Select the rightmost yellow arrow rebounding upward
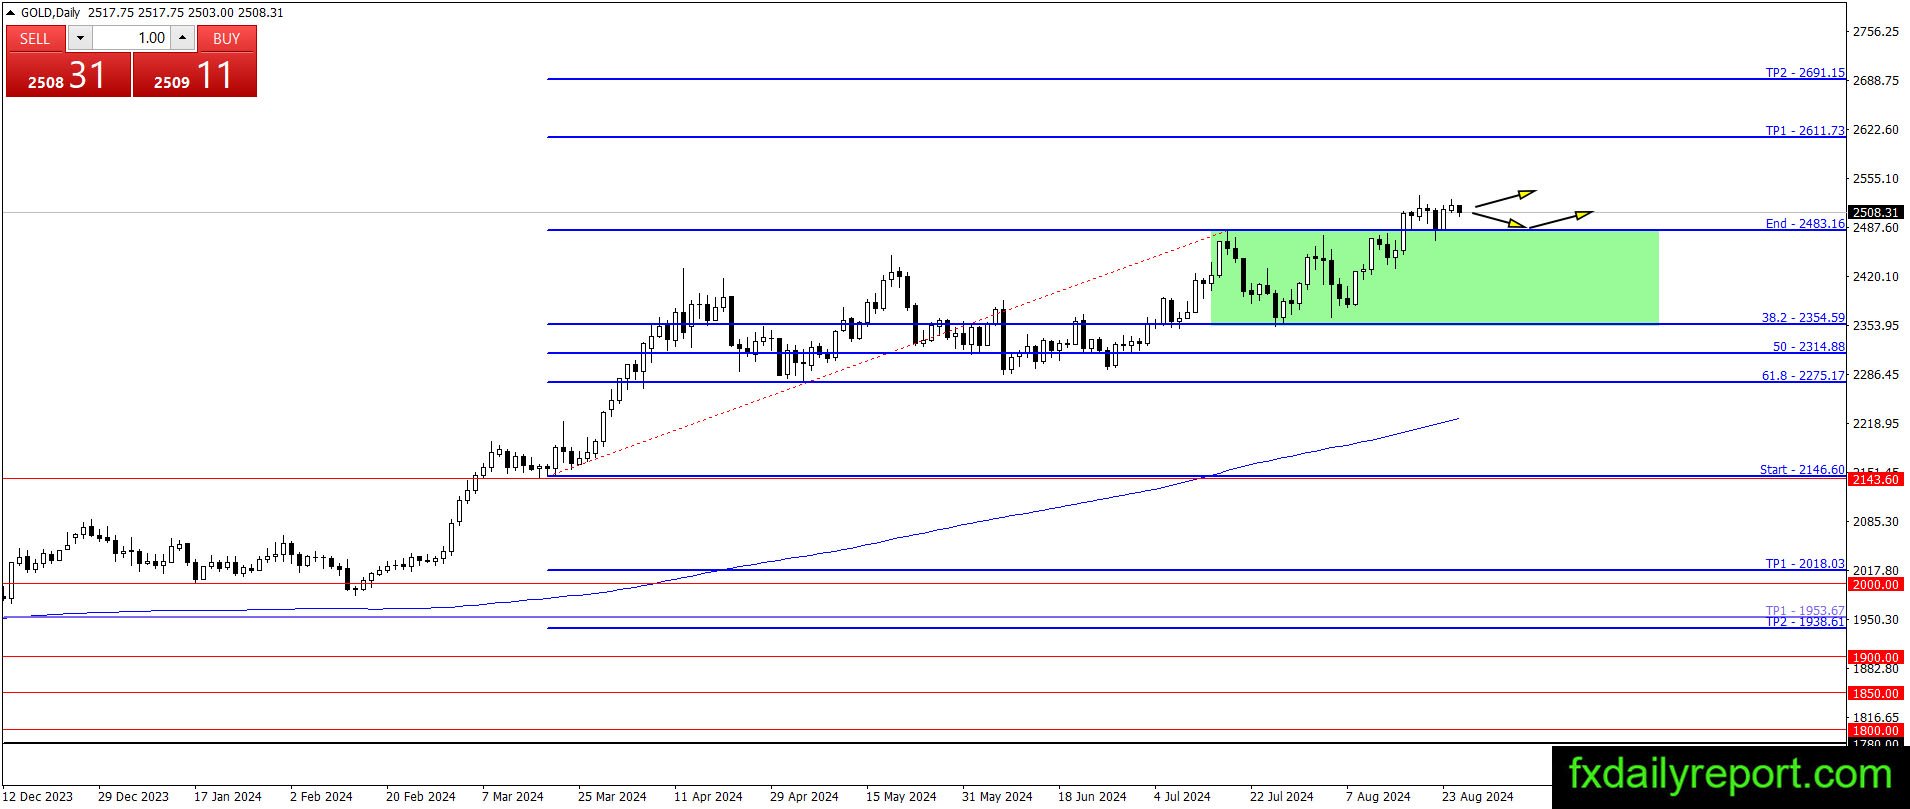Screen dimensions: 1910x809 pyautogui.click(x=1561, y=218)
